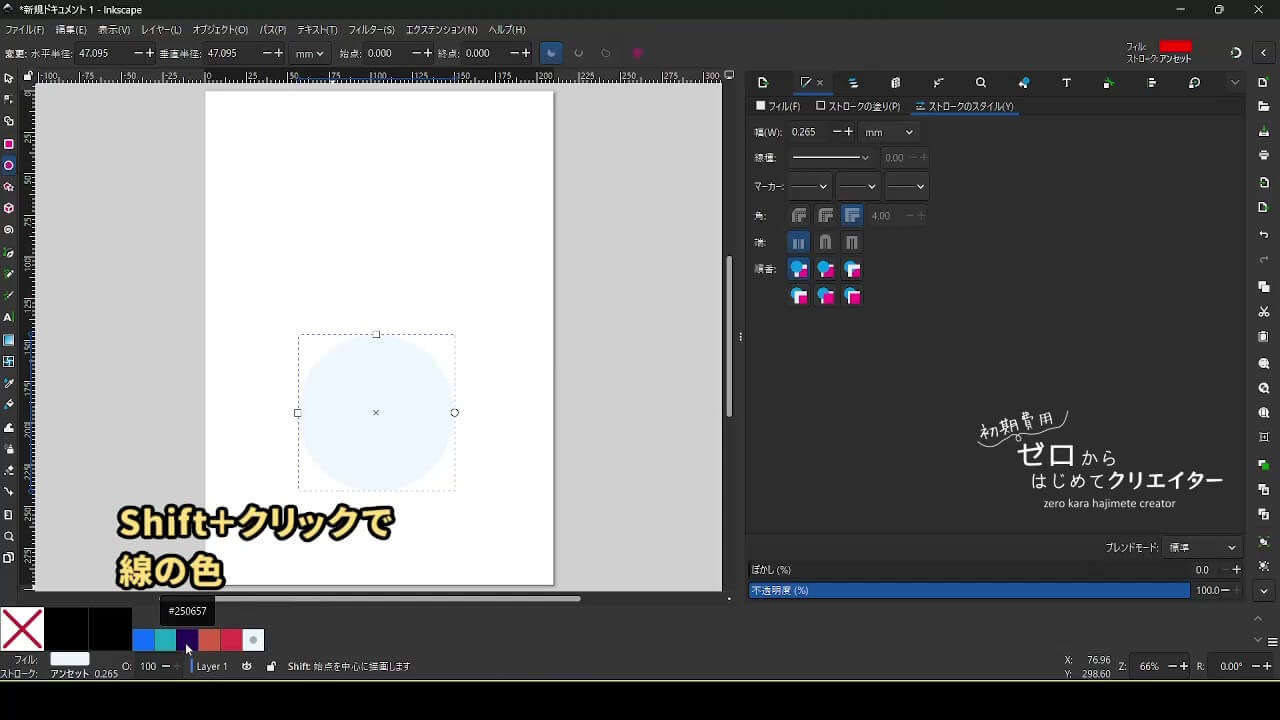
Task: Open the dash pattern dropdown
Action: [x=831, y=158]
